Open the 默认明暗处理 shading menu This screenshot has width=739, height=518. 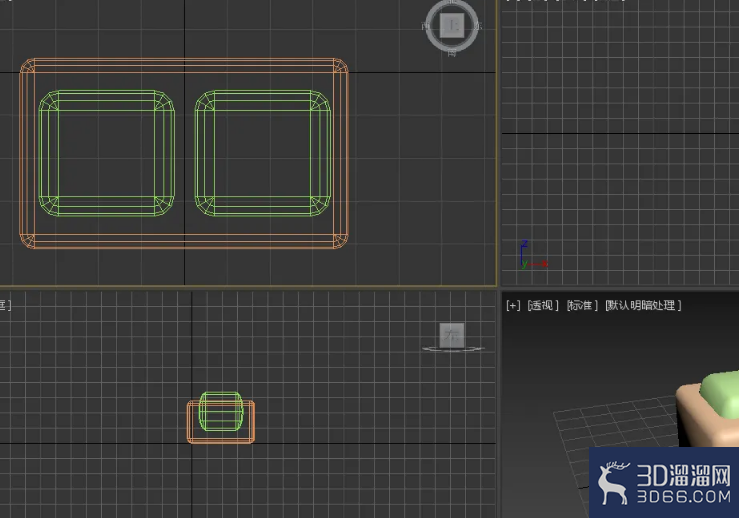[x=643, y=305]
